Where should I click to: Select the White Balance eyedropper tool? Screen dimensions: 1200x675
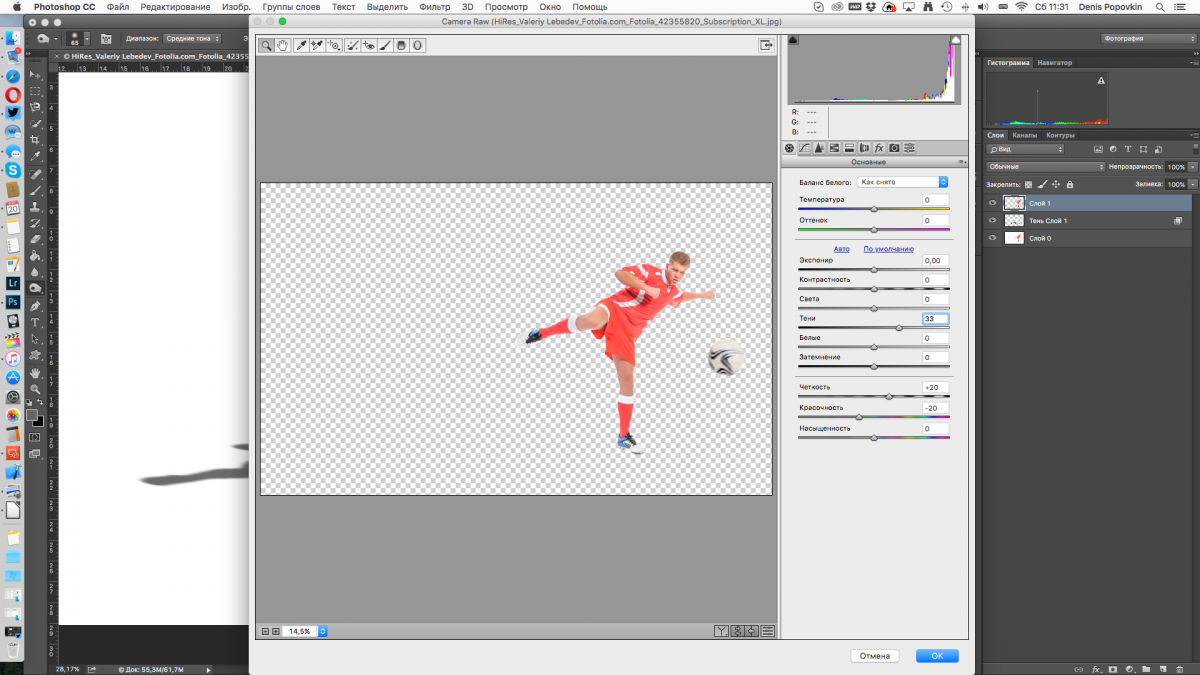(300, 45)
